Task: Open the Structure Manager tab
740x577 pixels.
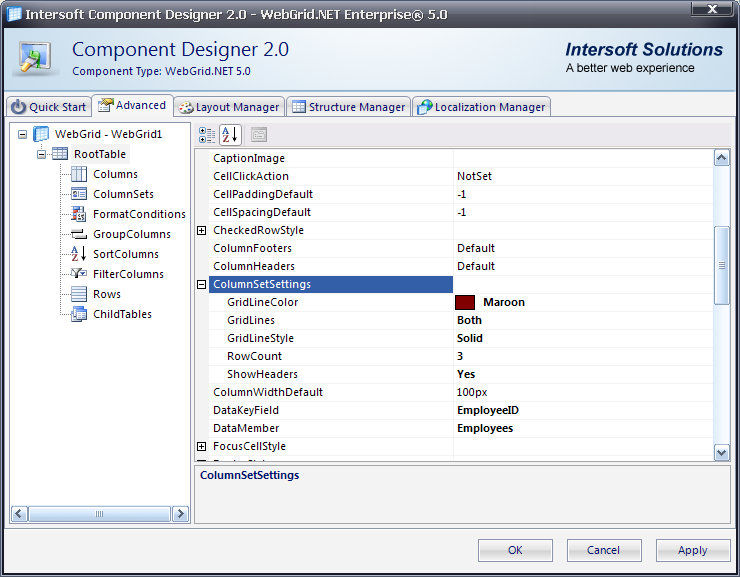Action: (x=348, y=107)
